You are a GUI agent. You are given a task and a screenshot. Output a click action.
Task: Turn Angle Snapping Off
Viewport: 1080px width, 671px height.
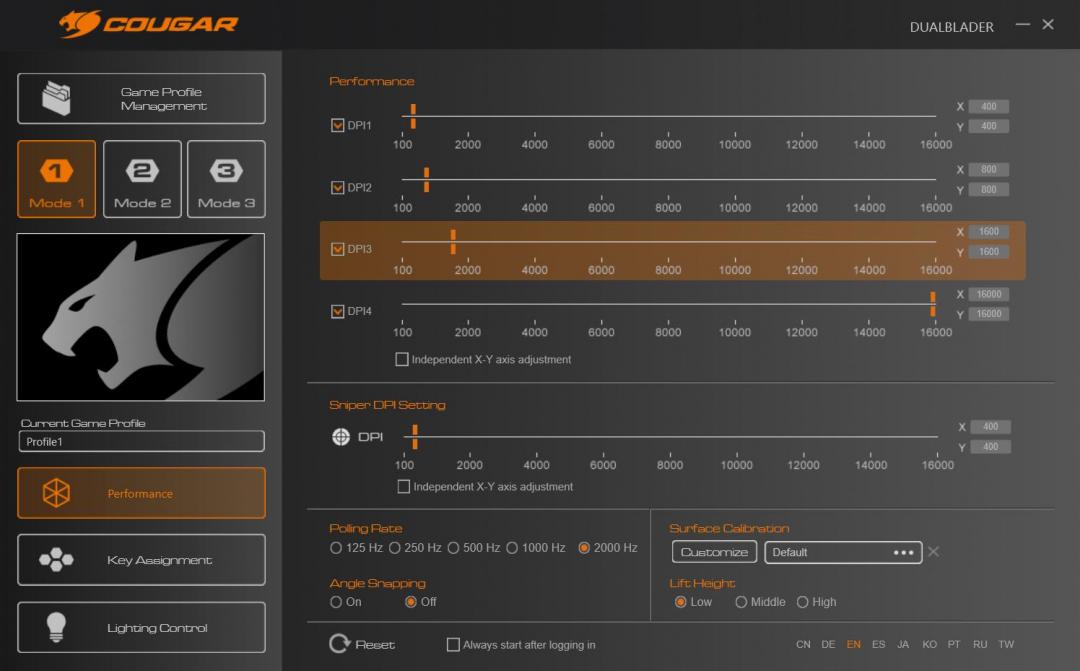pyautogui.click(x=411, y=602)
